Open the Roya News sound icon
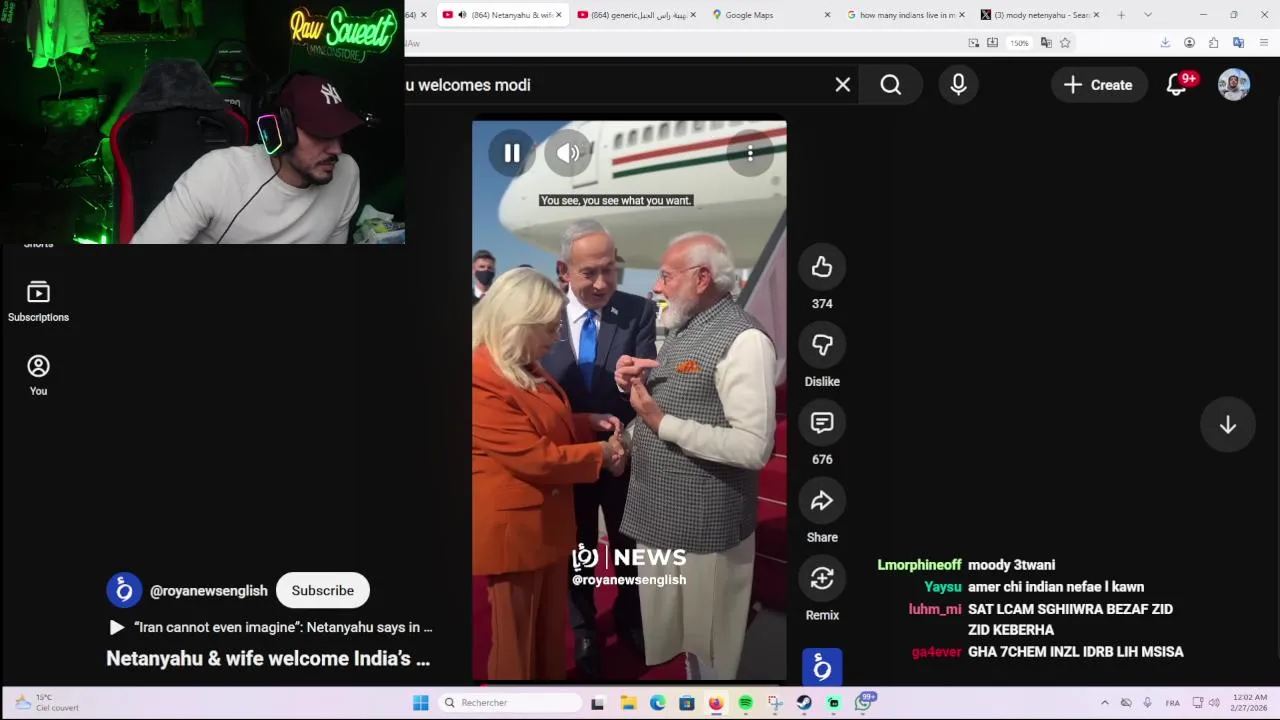 822,667
